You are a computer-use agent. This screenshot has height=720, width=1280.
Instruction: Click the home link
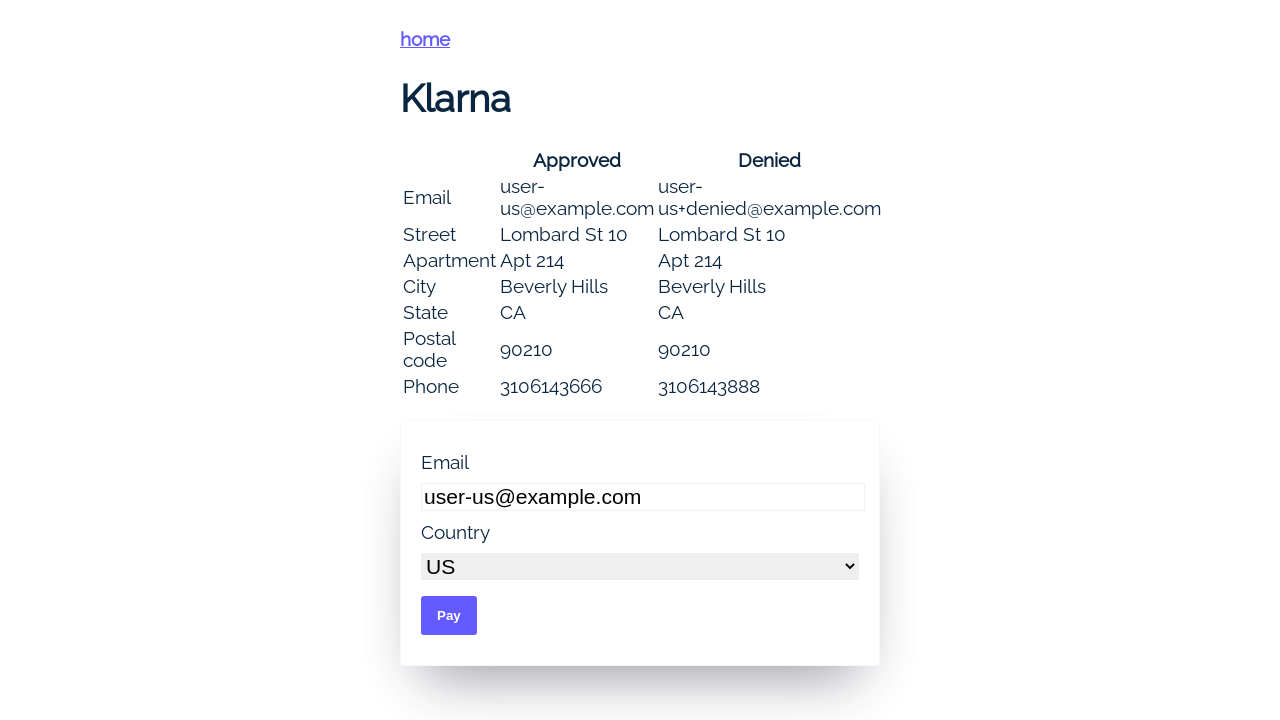click(x=425, y=39)
